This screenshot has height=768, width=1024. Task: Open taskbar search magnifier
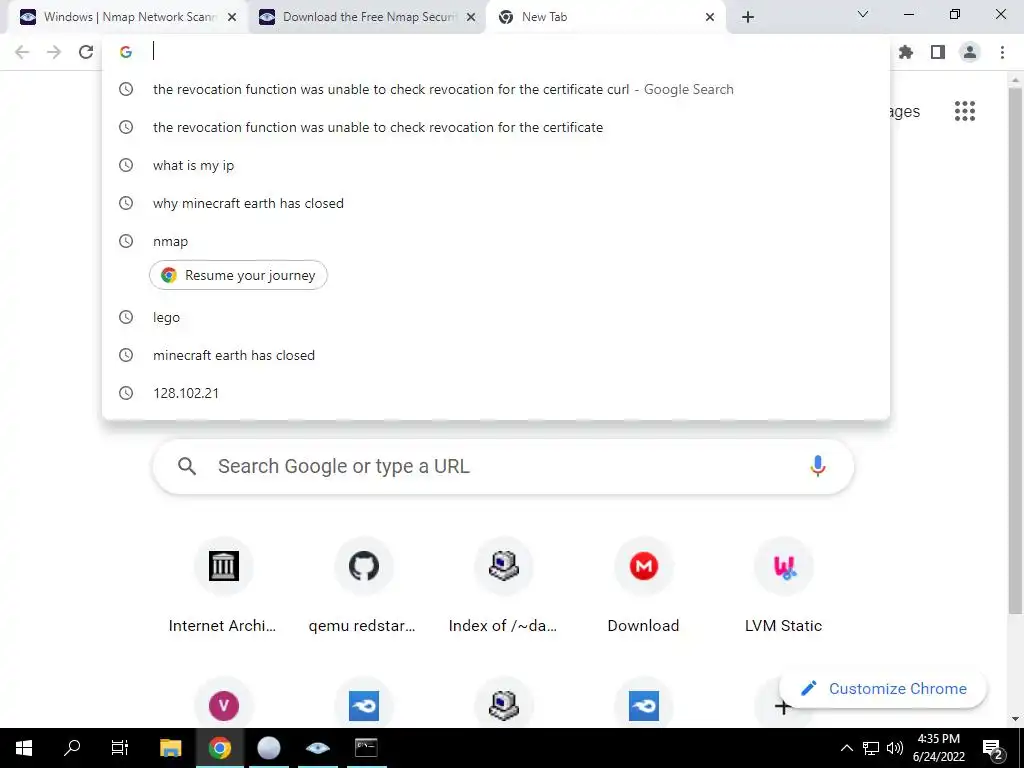click(72, 748)
